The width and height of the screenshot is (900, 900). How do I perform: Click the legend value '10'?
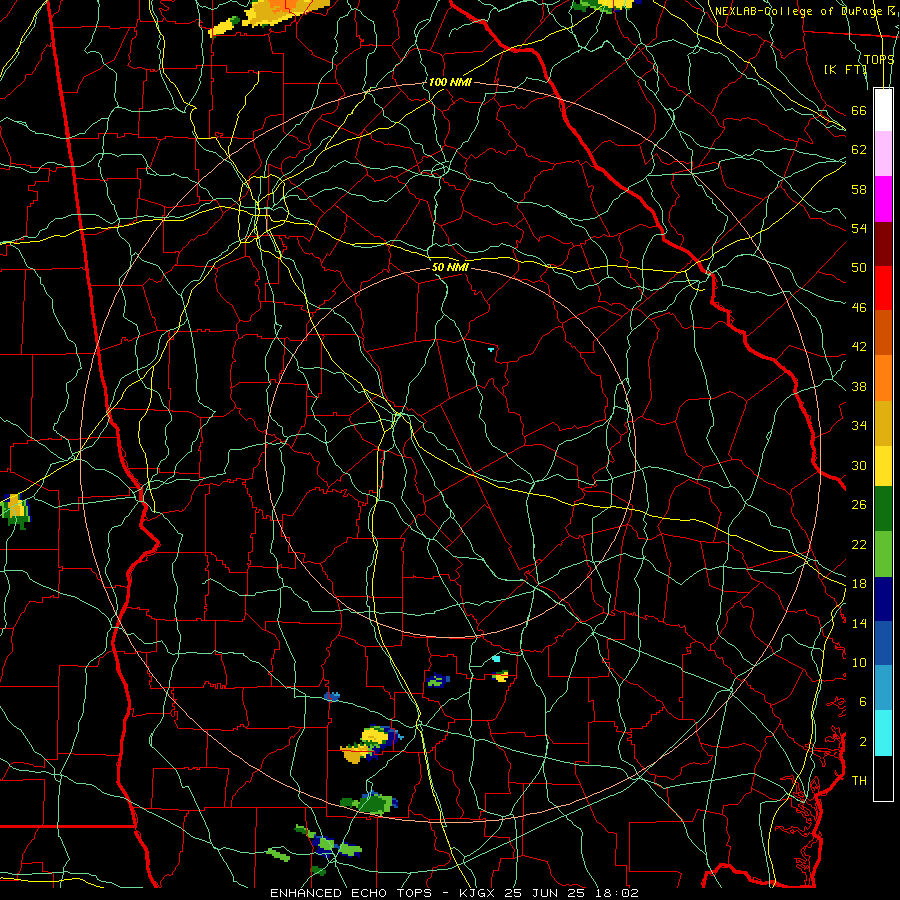[859, 662]
